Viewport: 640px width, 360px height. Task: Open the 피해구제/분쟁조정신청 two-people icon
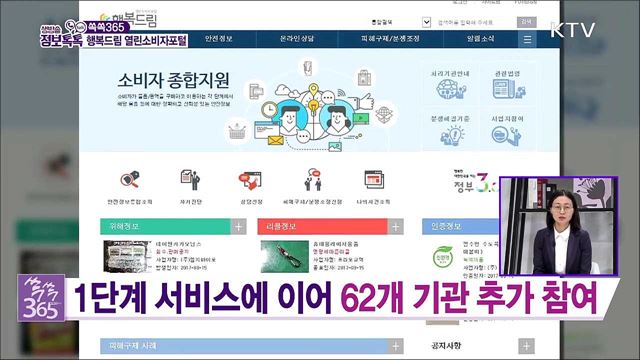(x=313, y=180)
